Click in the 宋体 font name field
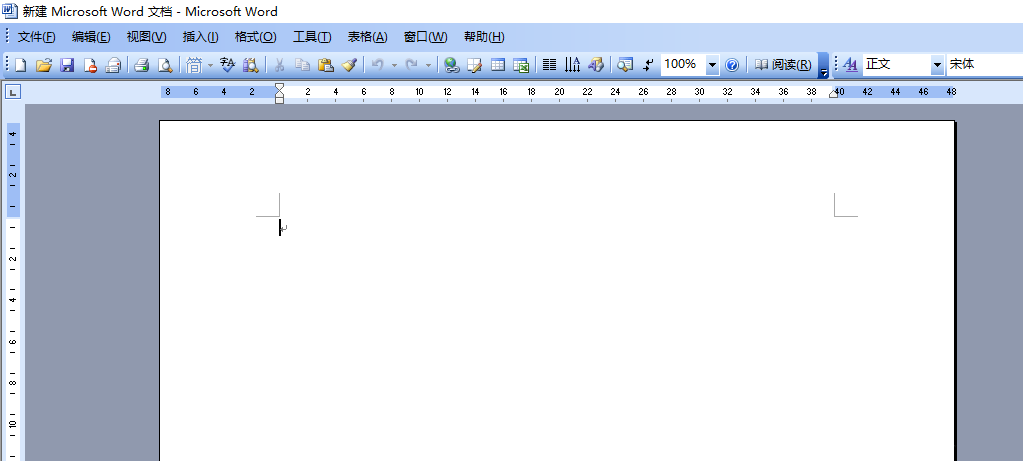The height and width of the screenshot is (461, 1023). (983, 65)
